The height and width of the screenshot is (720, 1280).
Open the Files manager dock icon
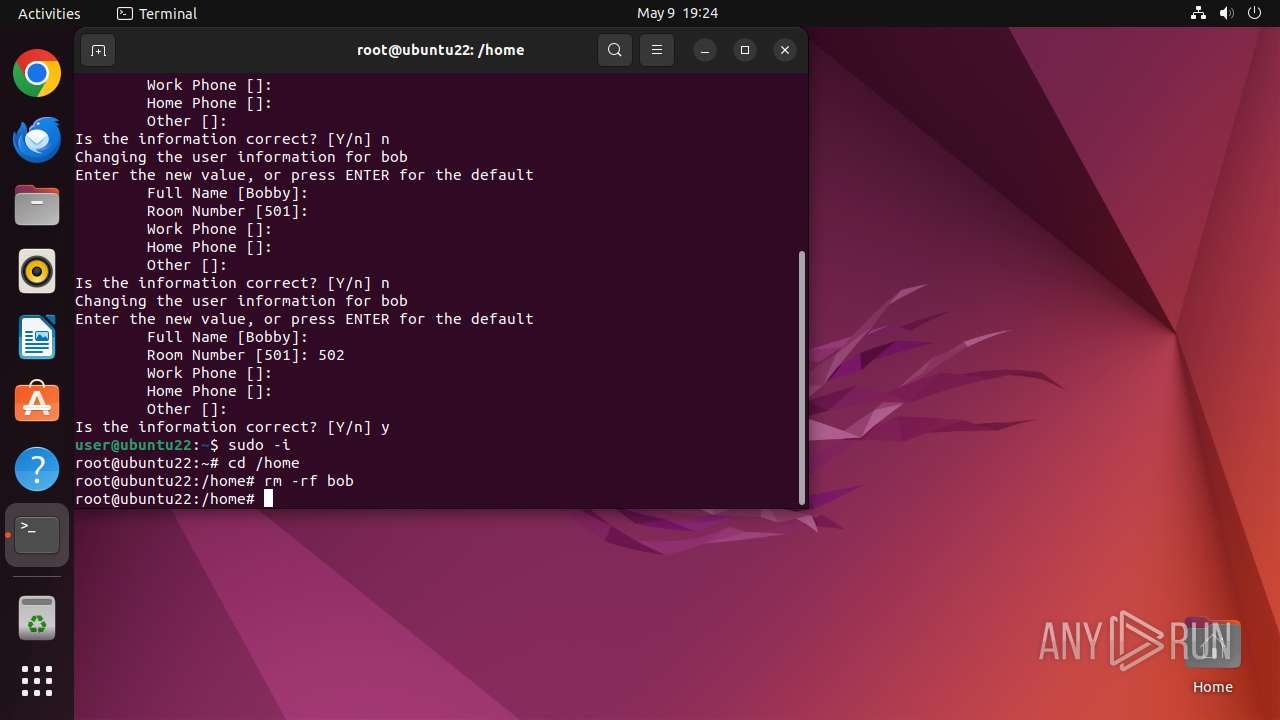(37, 205)
